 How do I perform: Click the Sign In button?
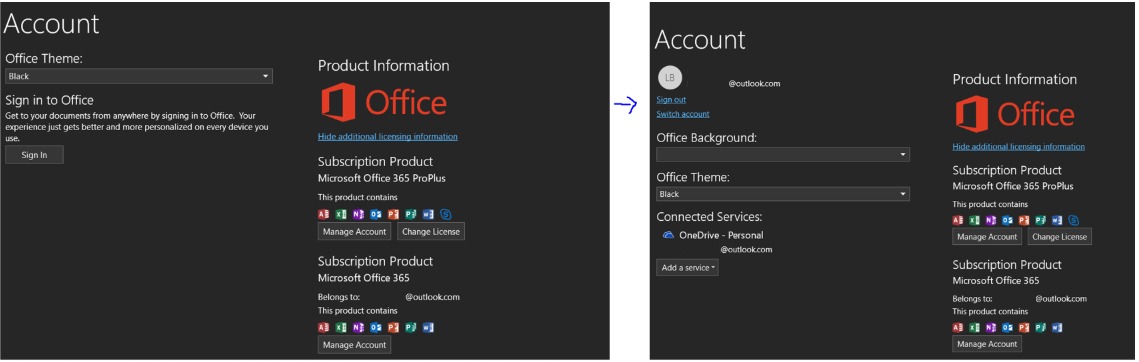(x=34, y=155)
